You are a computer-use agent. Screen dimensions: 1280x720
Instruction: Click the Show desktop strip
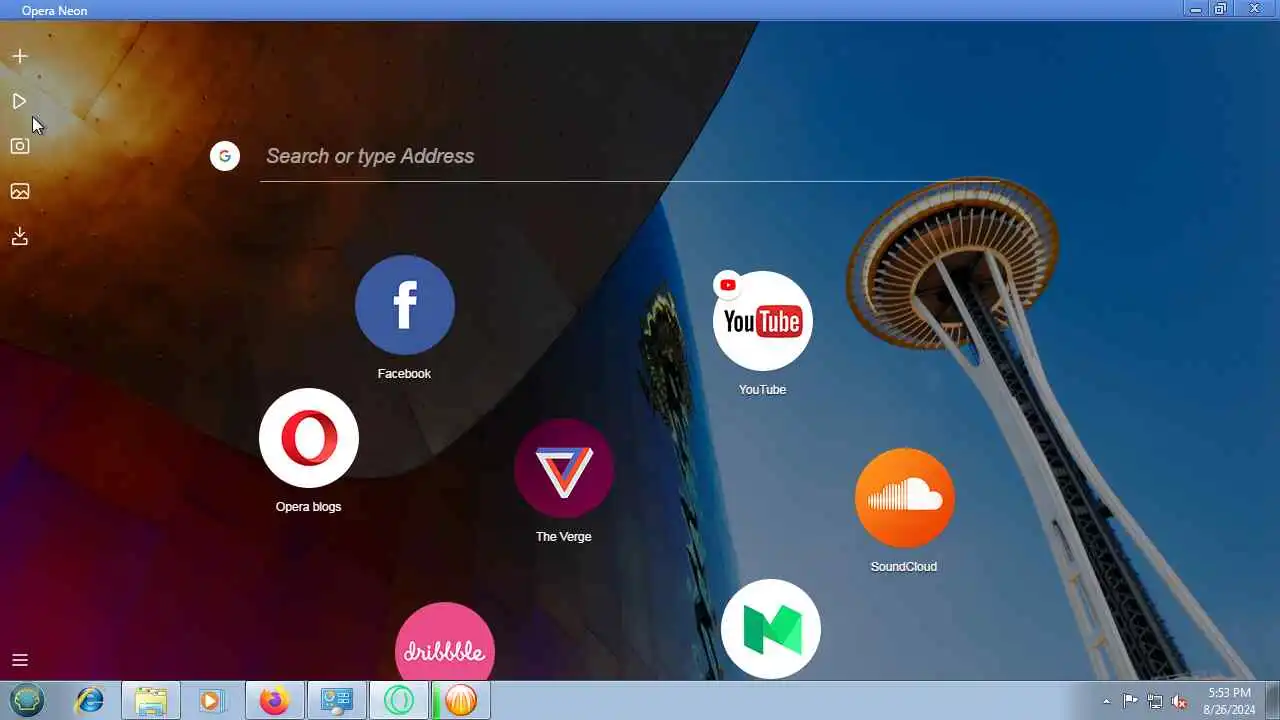1272,700
